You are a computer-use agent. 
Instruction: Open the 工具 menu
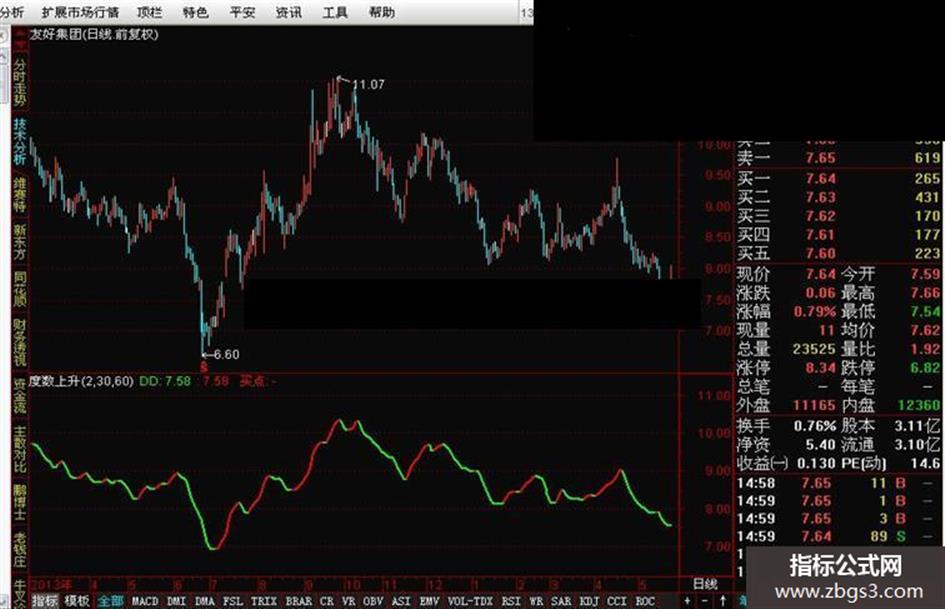point(335,12)
